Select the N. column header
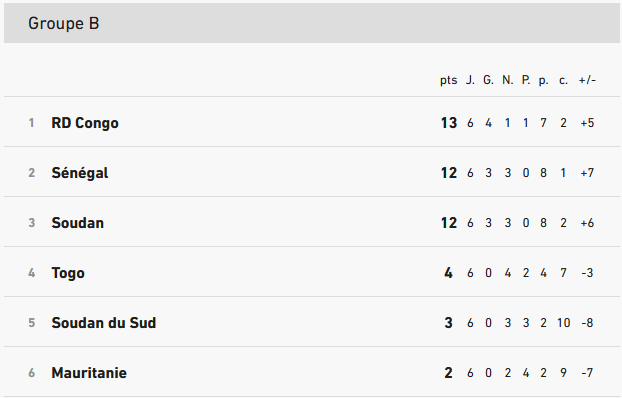Viewport: 622px width, 398px height. 508,80
